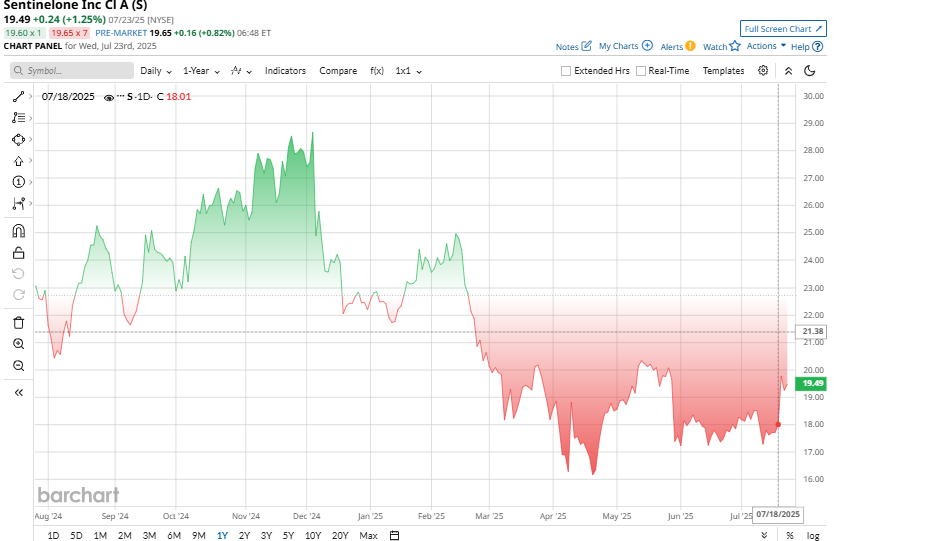Select the Max time range

click(x=368, y=535)
